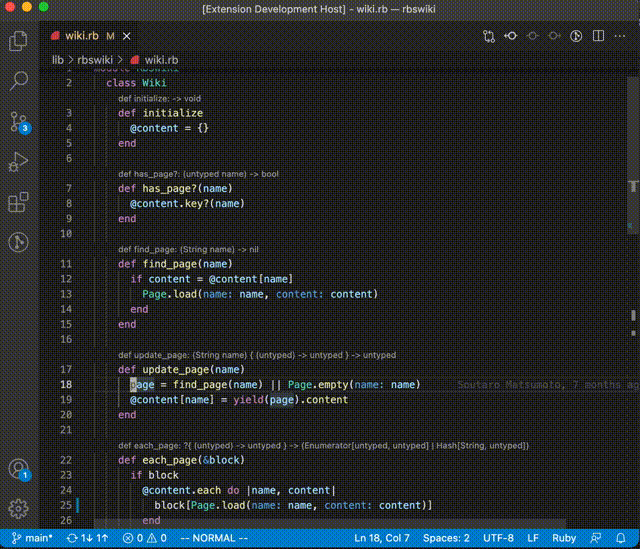
Task: Open the Git graph icon in activity bar
Action: (18, 242)
